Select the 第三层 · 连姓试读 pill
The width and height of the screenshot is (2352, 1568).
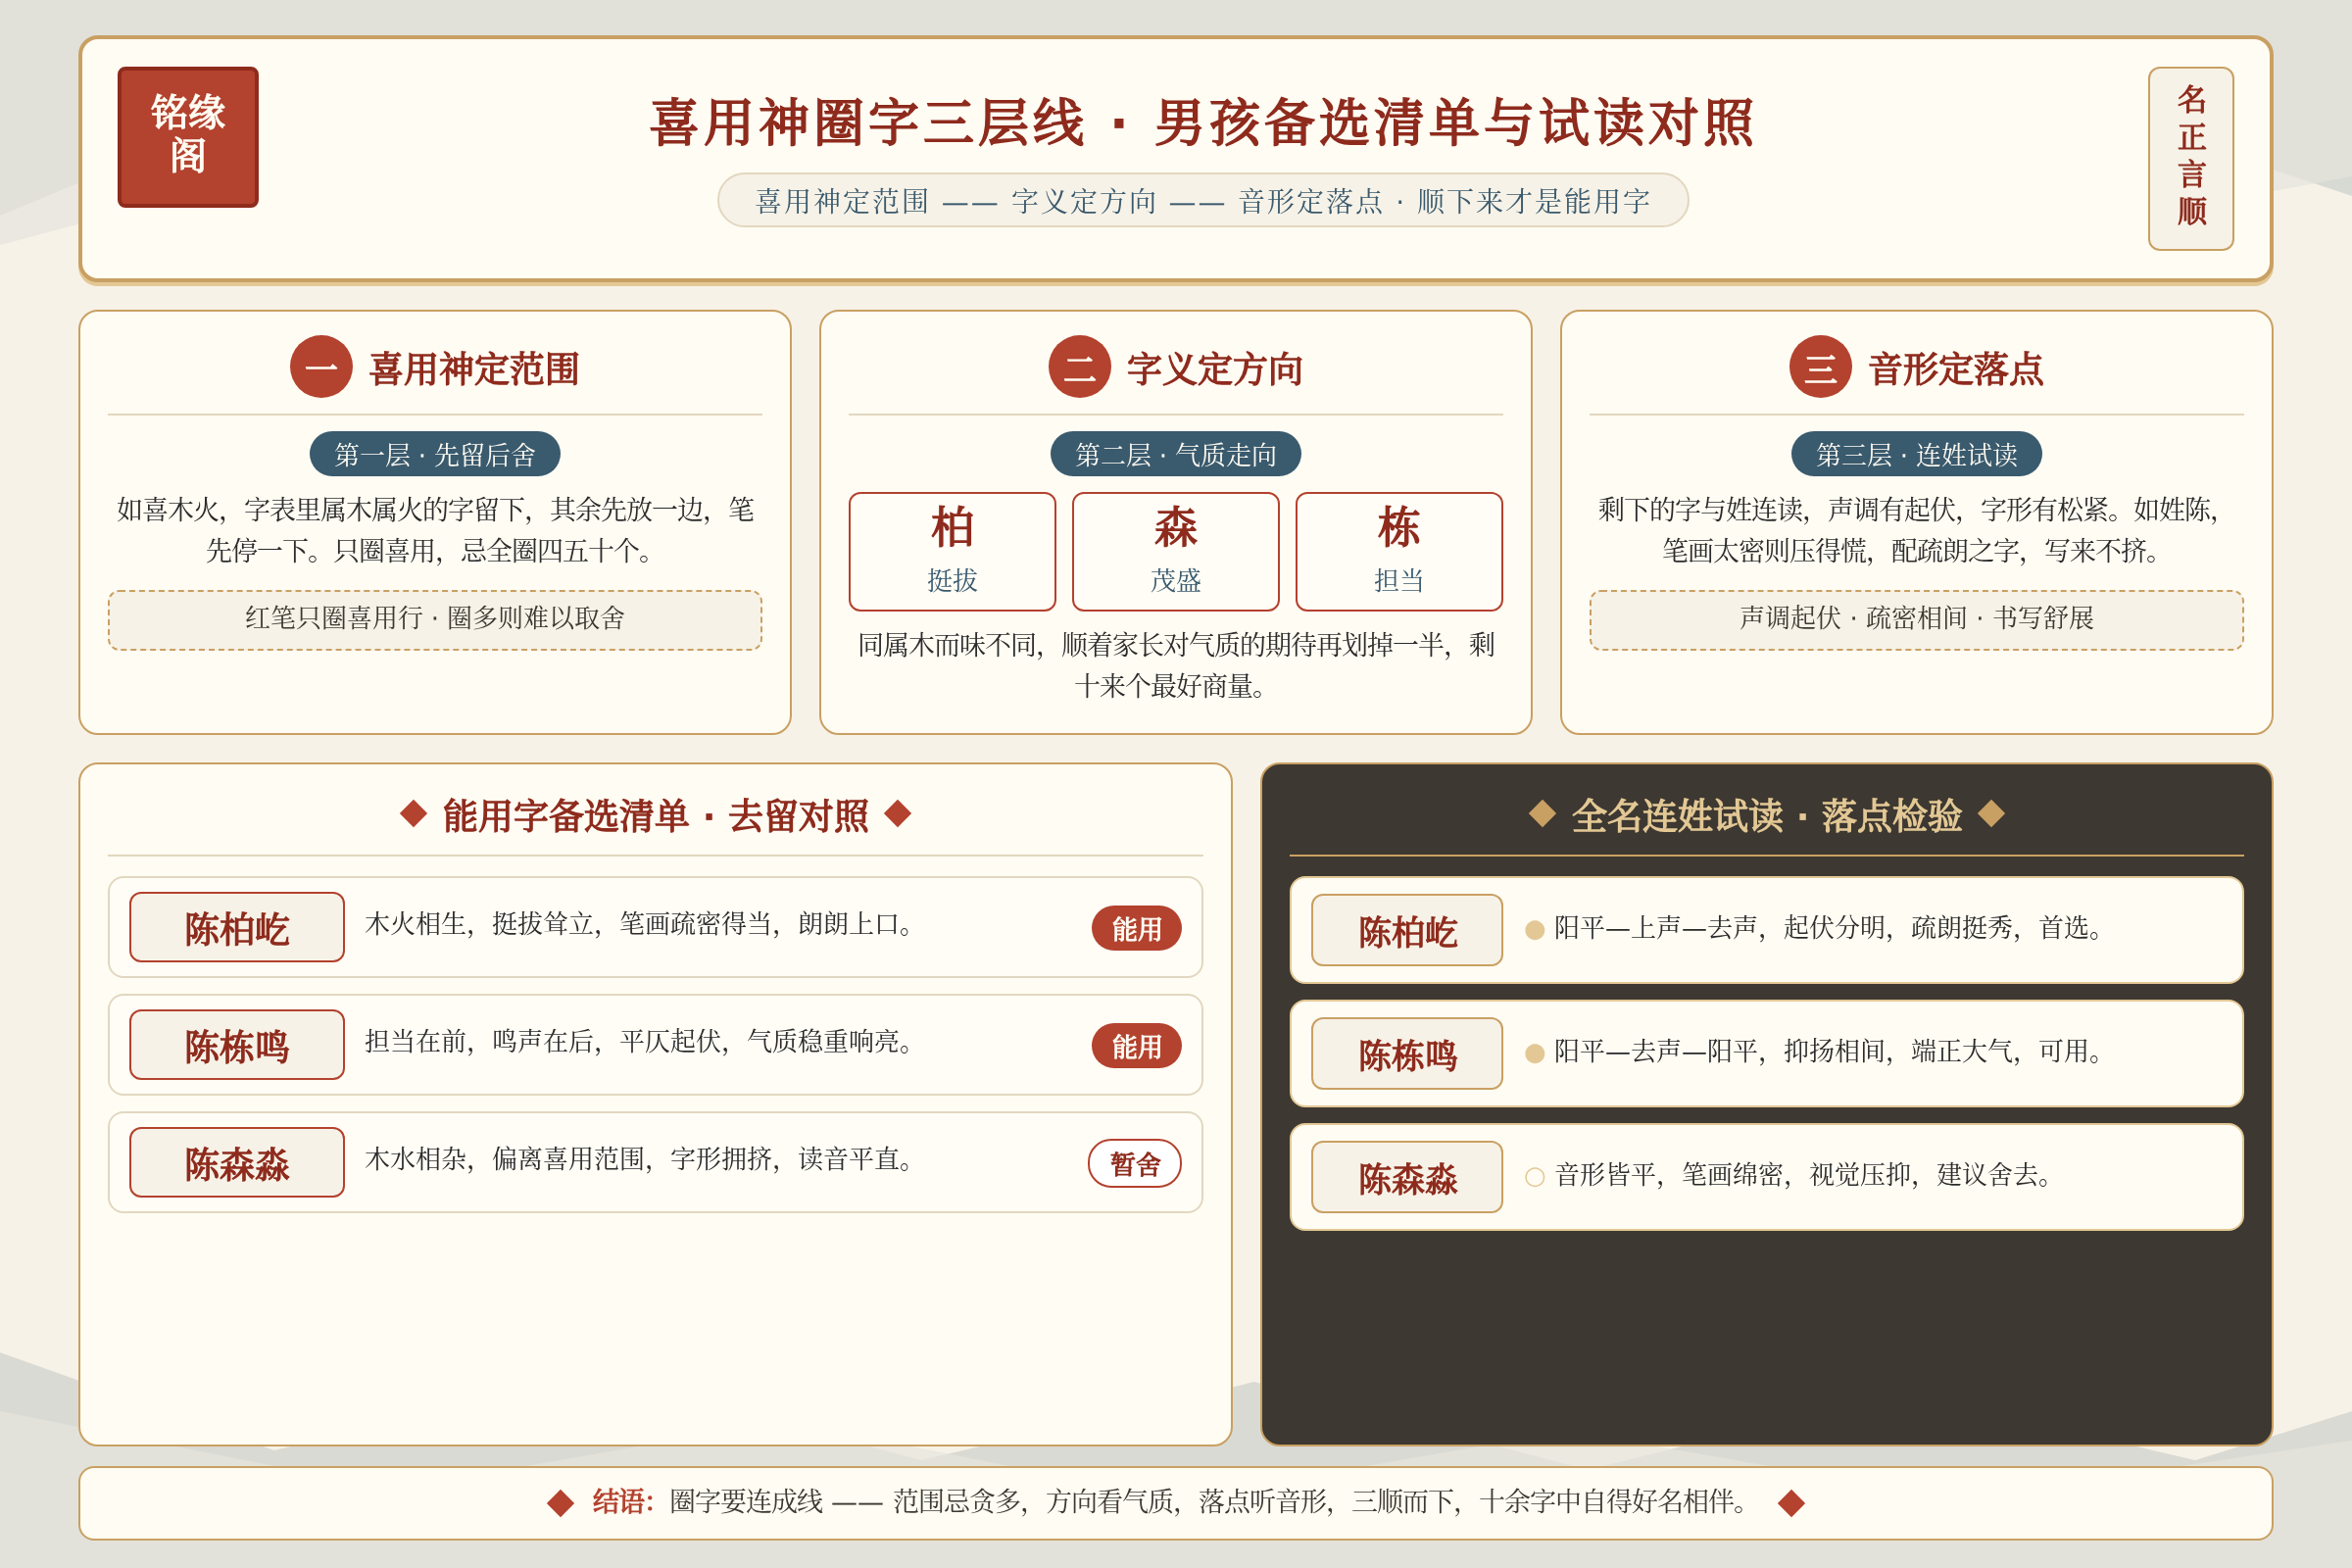[x=1916, y=454]
